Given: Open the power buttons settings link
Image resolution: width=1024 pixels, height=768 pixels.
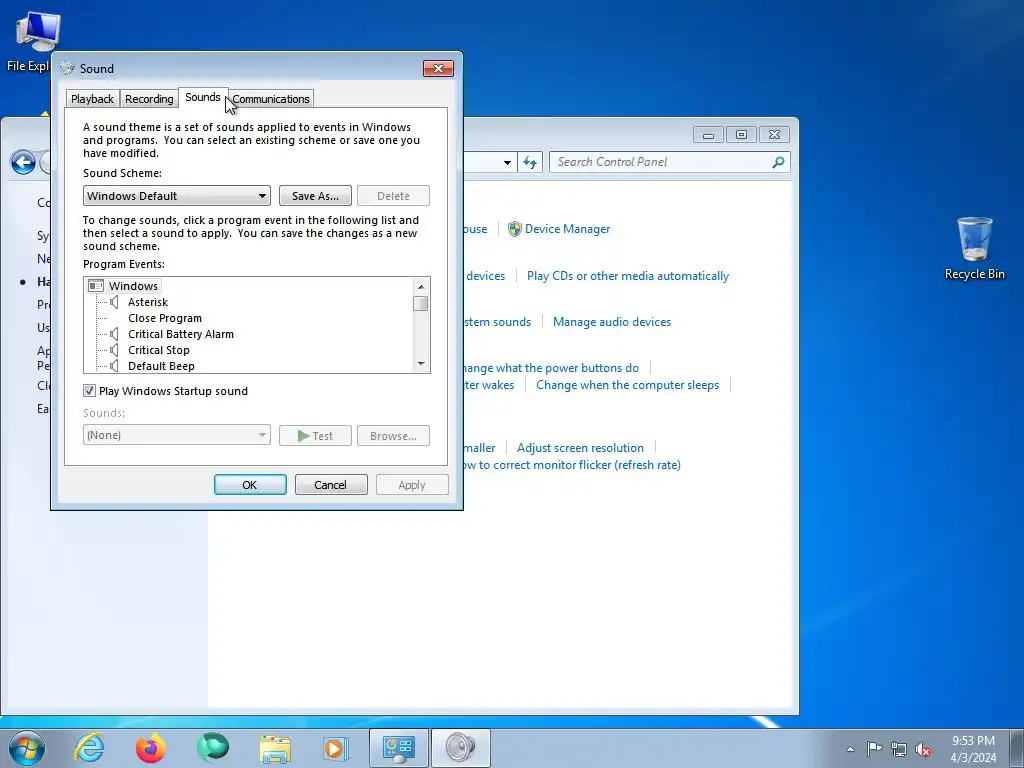Looking at the screenshot, I should coord(551,368).
